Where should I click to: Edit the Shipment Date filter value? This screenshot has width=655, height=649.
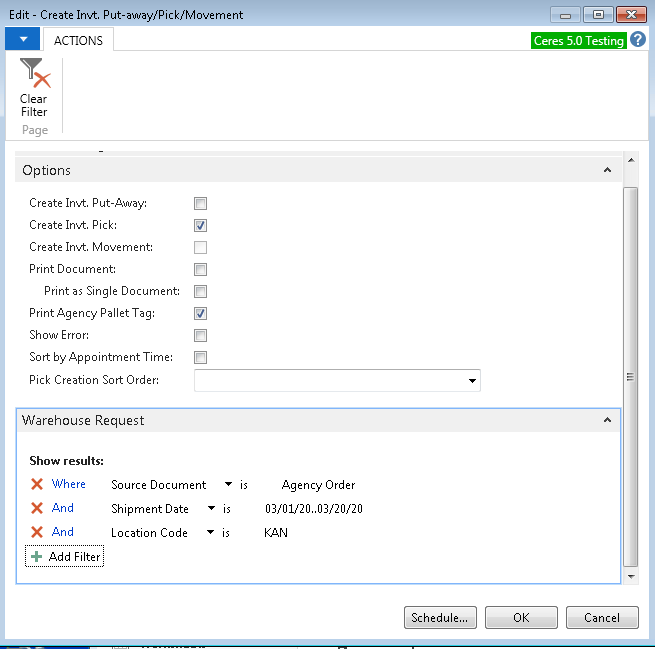click(x=313, y=509)
